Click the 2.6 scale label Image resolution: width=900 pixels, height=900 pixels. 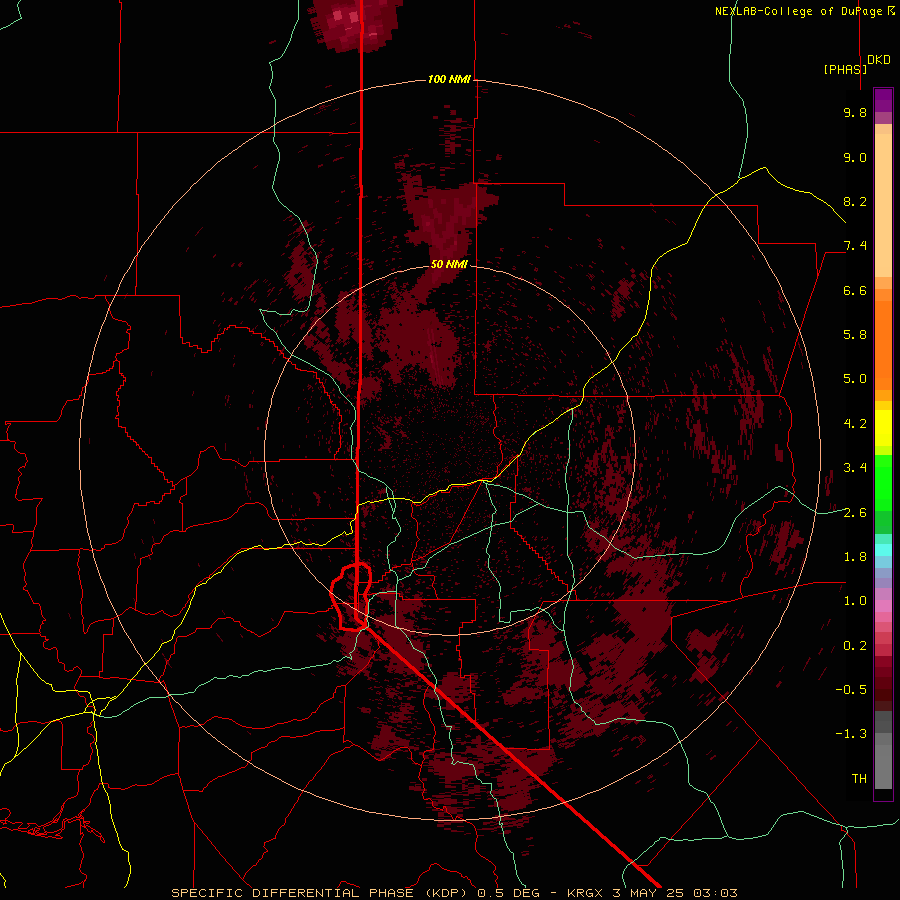855,513
